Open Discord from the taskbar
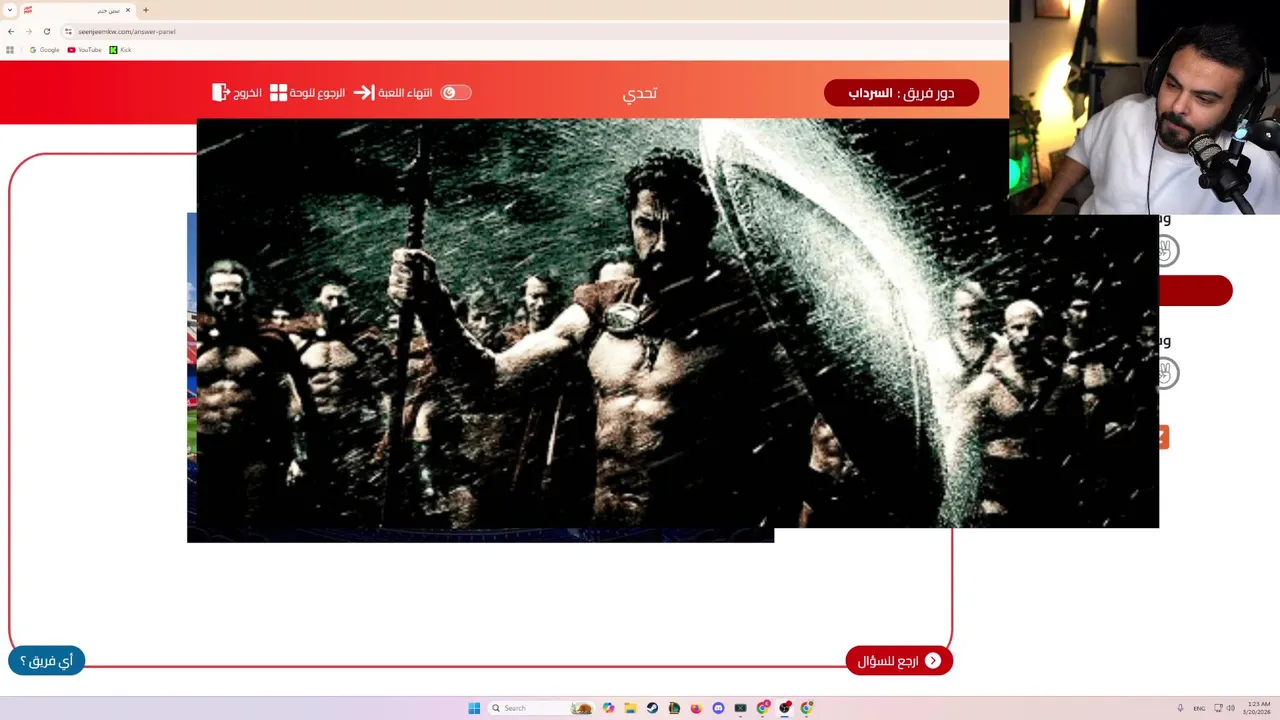This screenshot has width=1280, height=720. tap(718, 708)
